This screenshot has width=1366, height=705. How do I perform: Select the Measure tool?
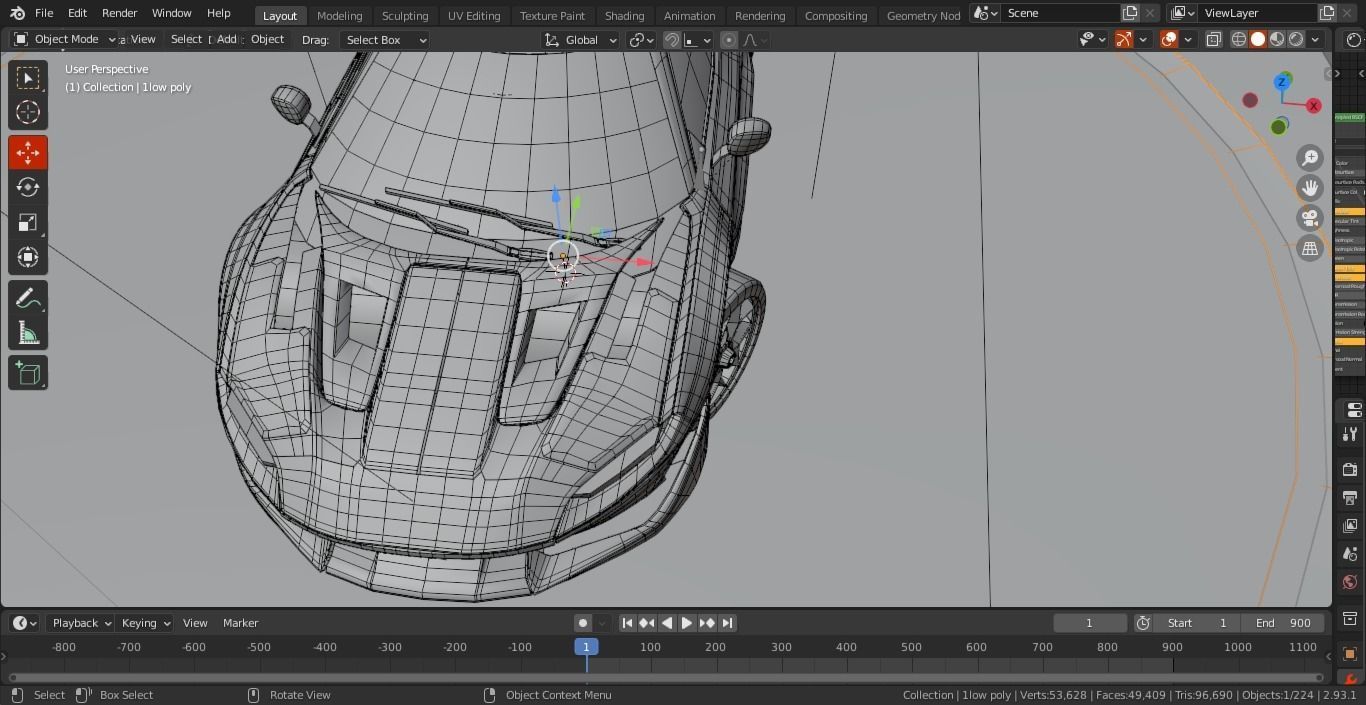[x=28, y=334]
